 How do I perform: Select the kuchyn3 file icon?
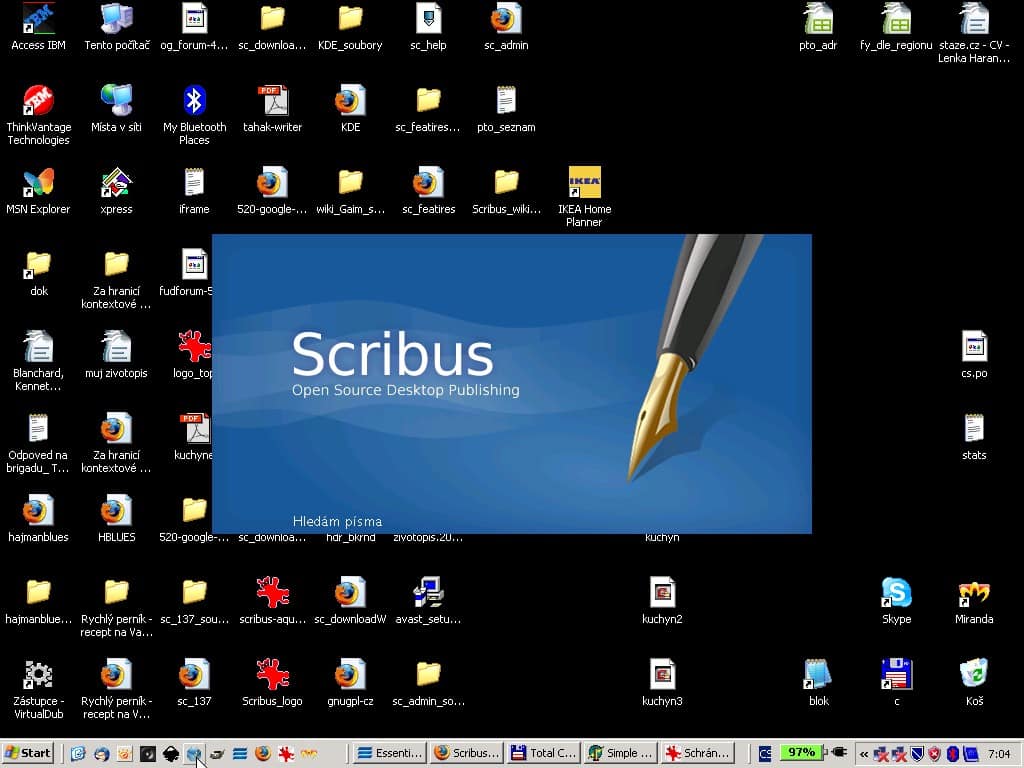(x=662, y=682)
